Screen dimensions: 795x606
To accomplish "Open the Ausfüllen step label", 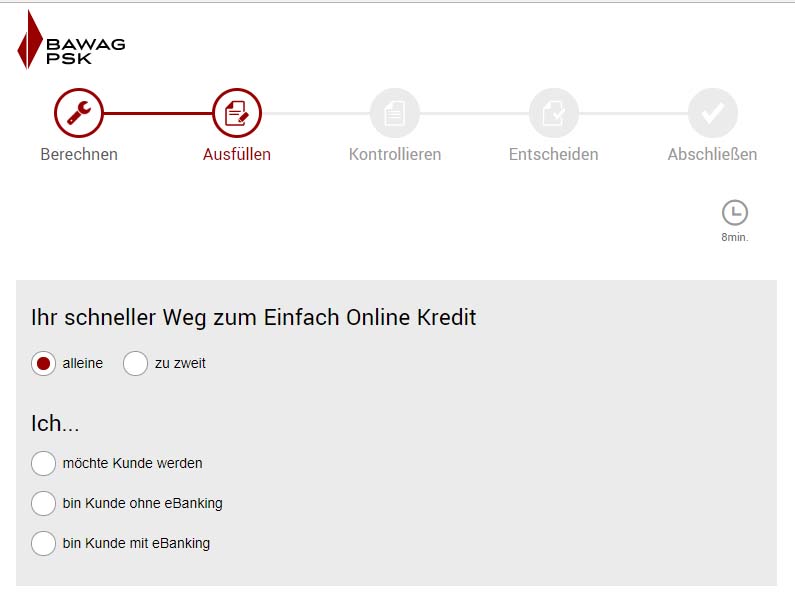I will (237, 154).
